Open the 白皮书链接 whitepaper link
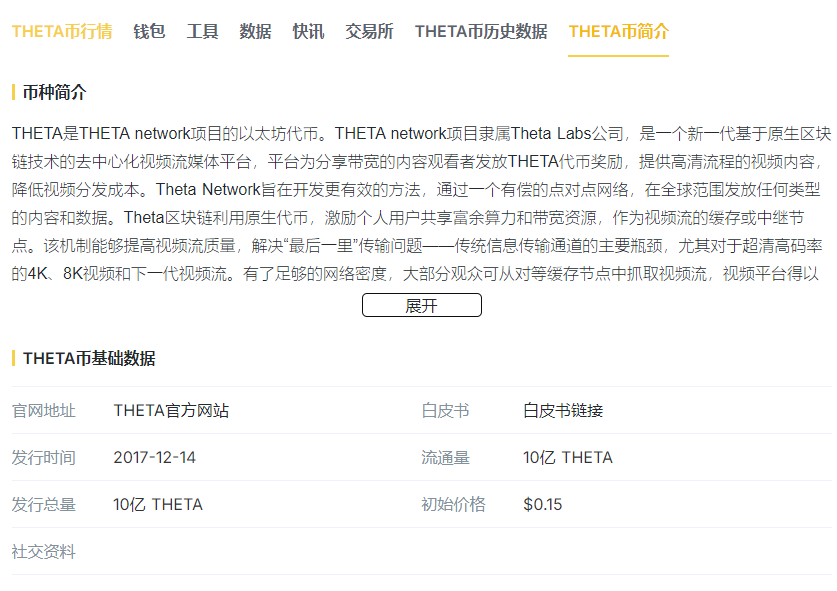The width and height of the screenshot is (837, 591). pyautogui.click(x=563, y=410)
